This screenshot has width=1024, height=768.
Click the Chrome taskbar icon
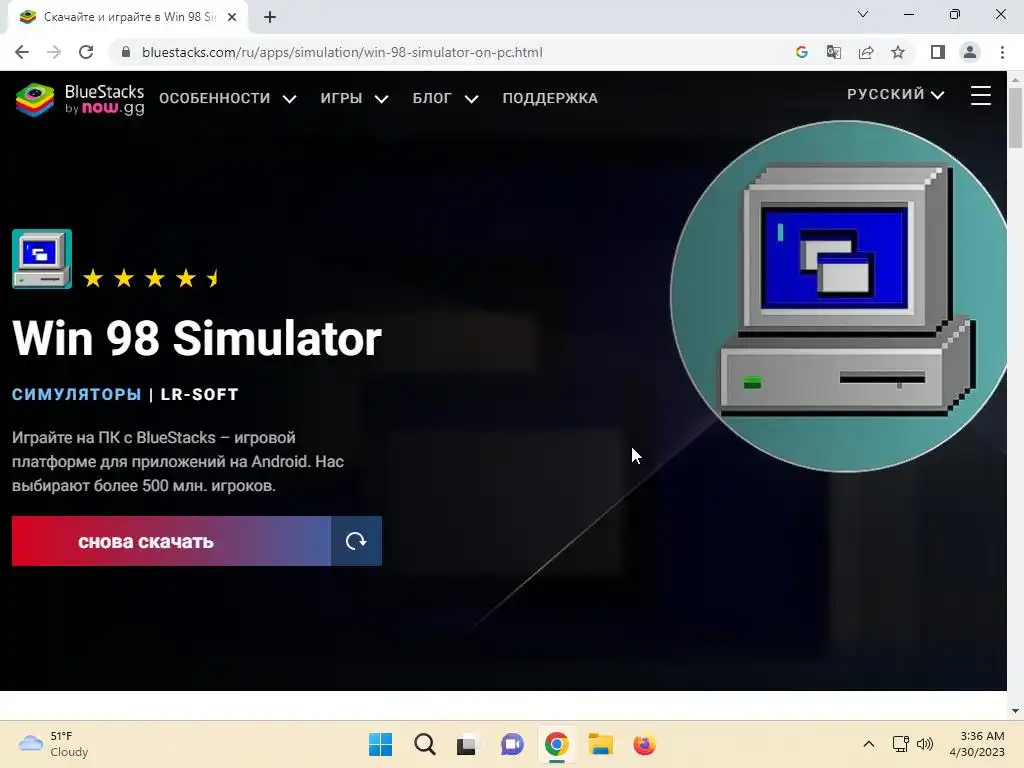click(556, 744)
